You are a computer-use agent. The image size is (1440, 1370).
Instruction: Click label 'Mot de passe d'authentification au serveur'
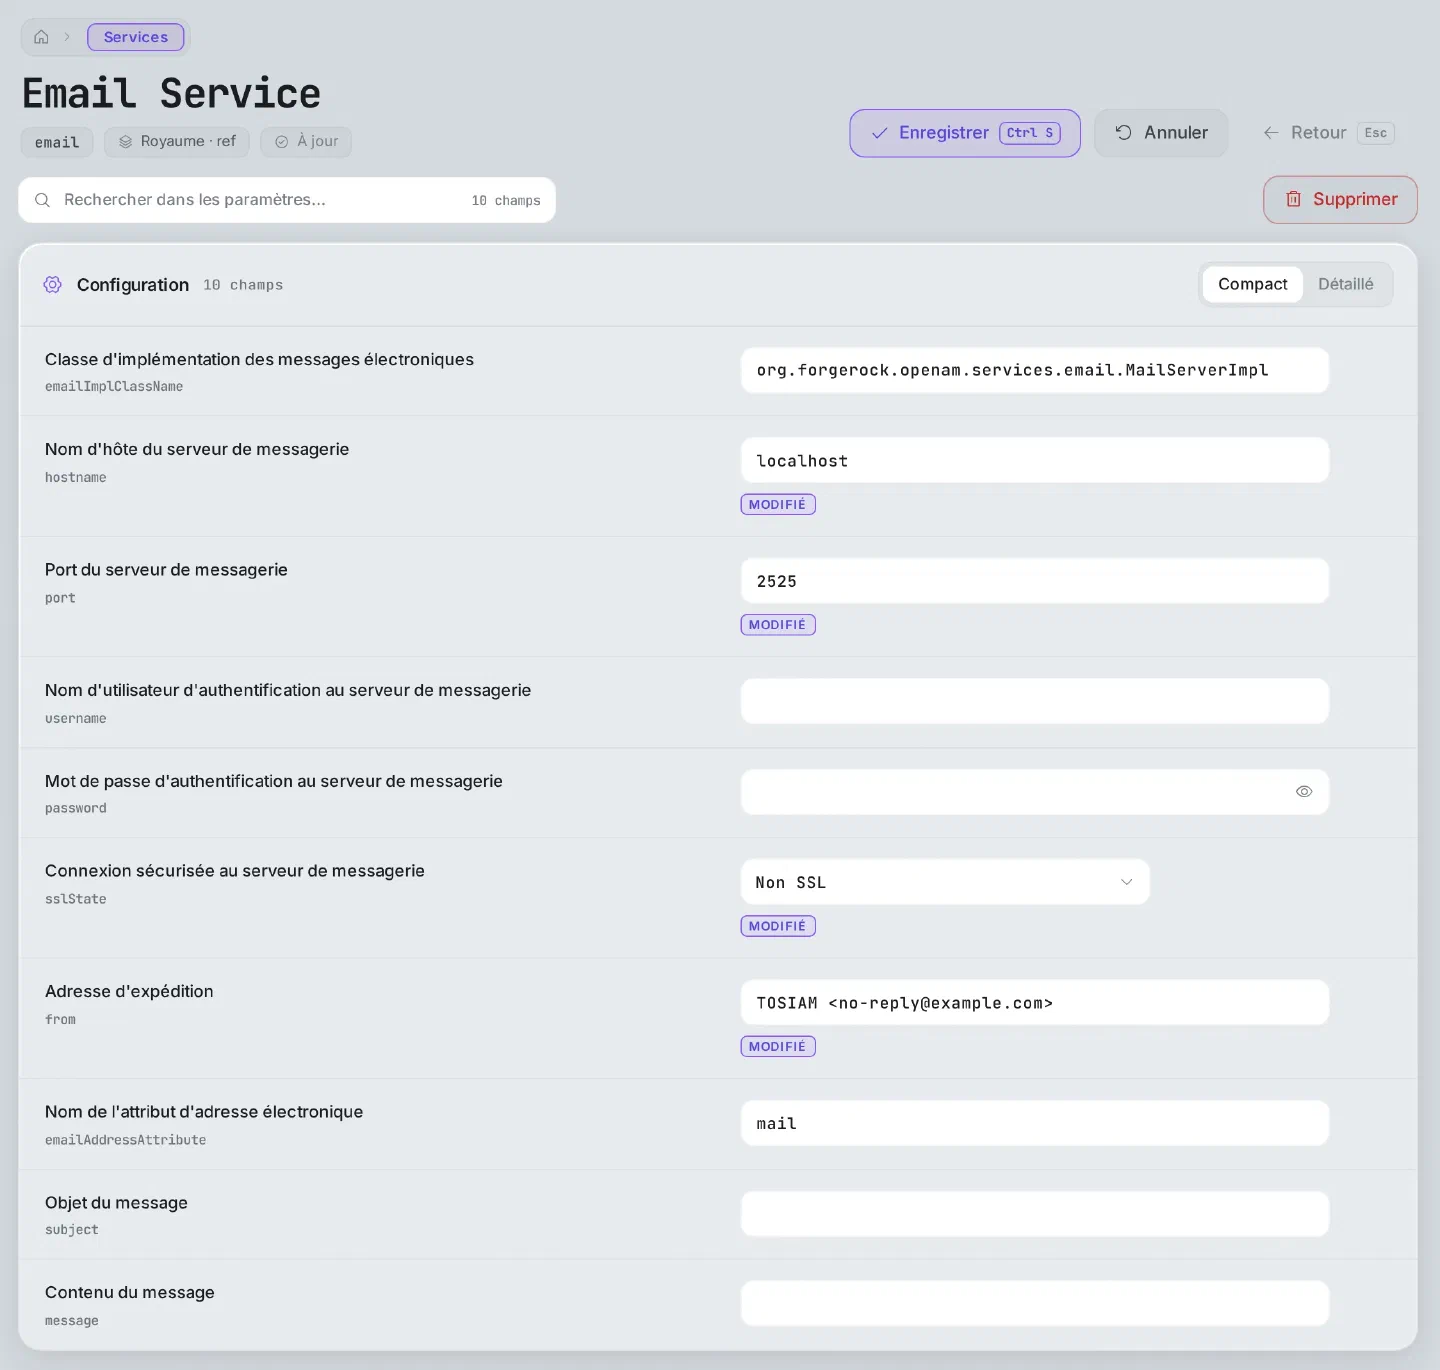click(274, 781)
